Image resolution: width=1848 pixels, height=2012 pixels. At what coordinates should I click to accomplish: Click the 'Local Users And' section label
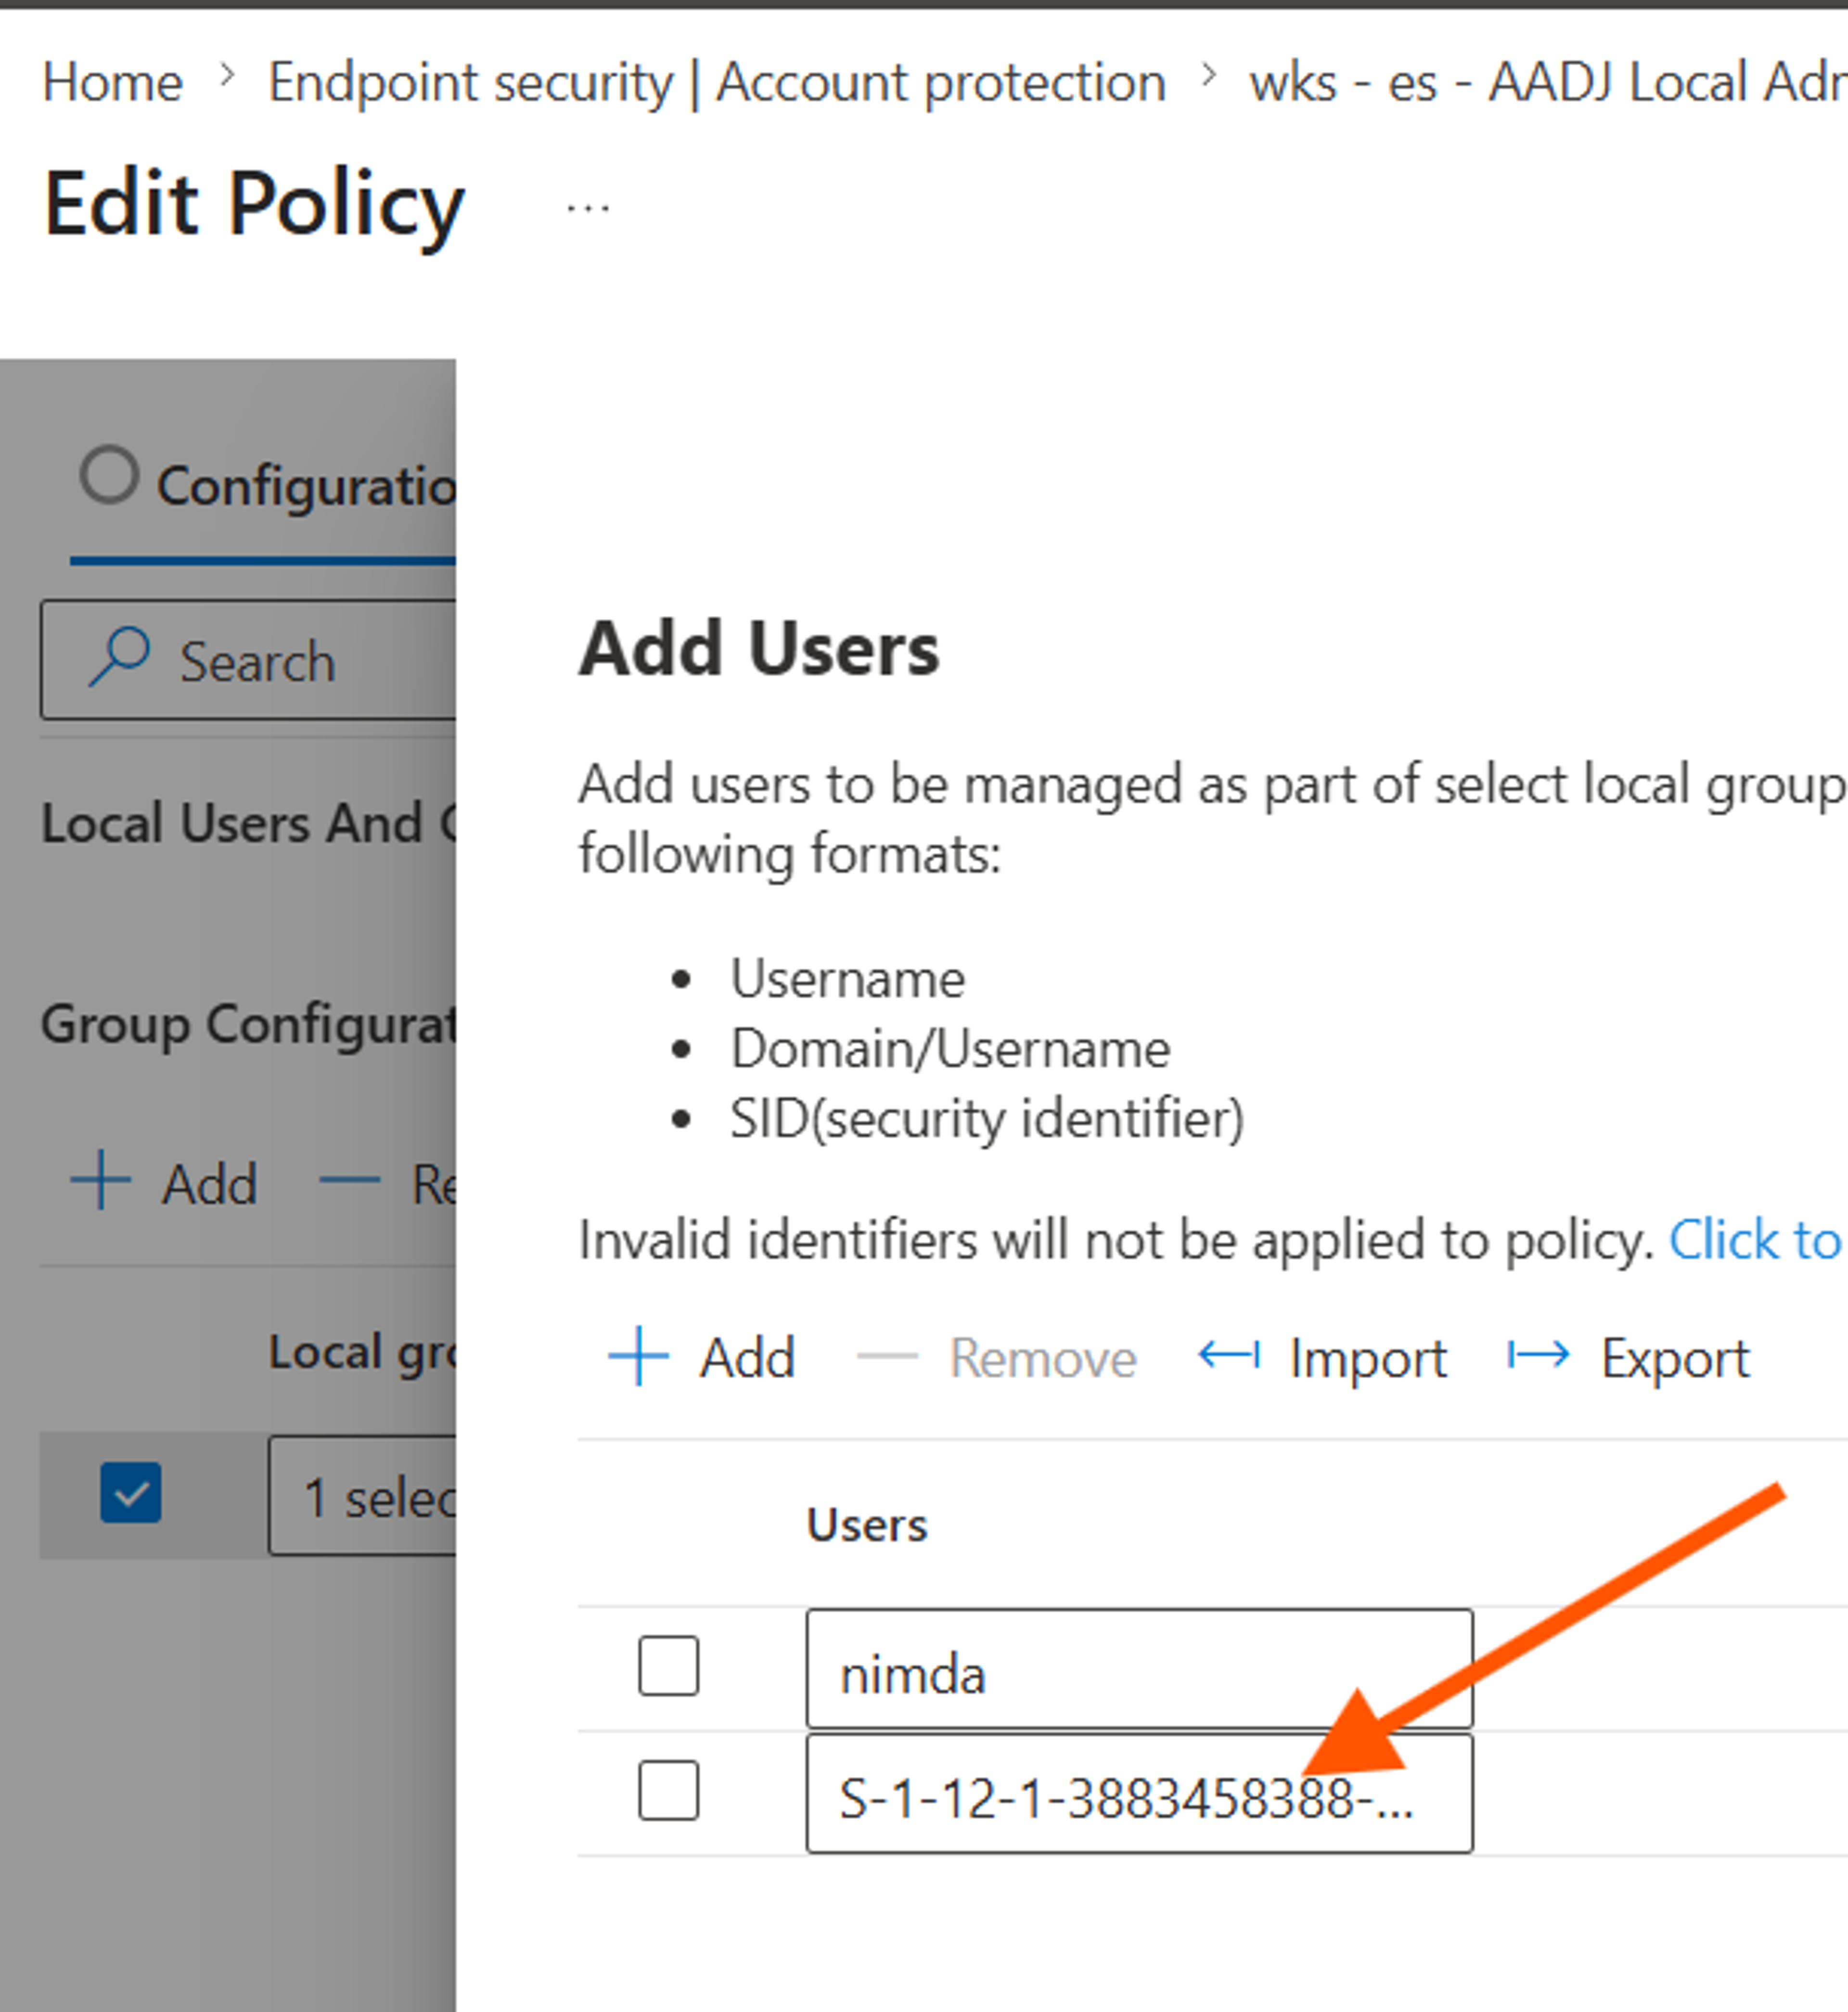[248, 823]
